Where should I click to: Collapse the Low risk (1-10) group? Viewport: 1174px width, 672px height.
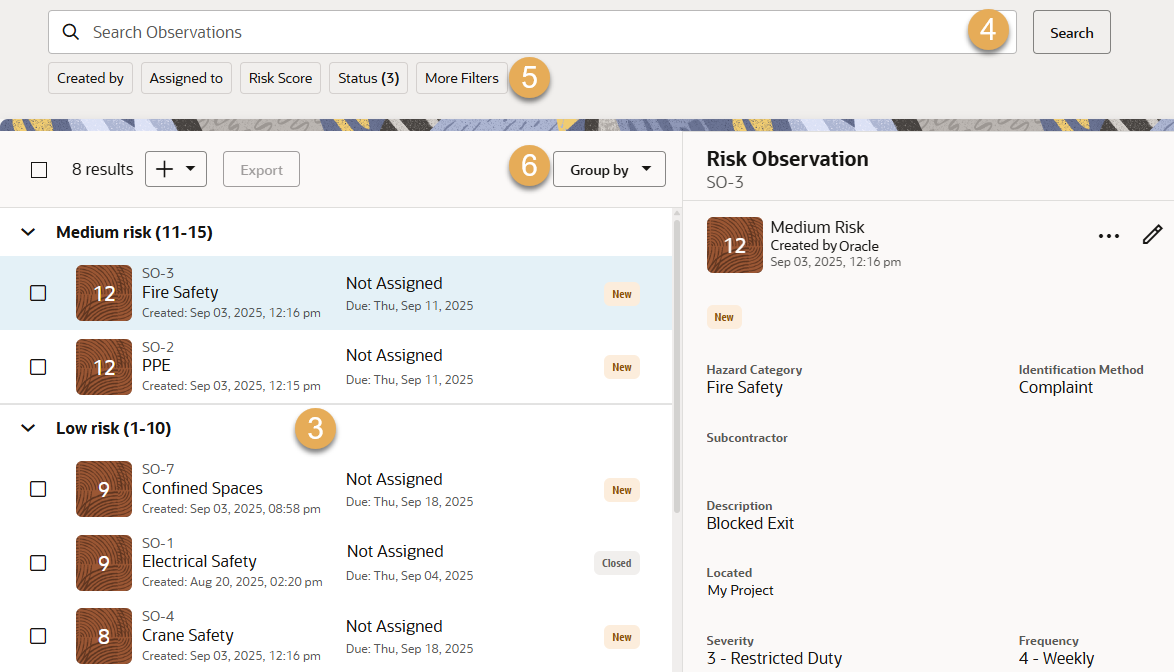click(29, 429)
